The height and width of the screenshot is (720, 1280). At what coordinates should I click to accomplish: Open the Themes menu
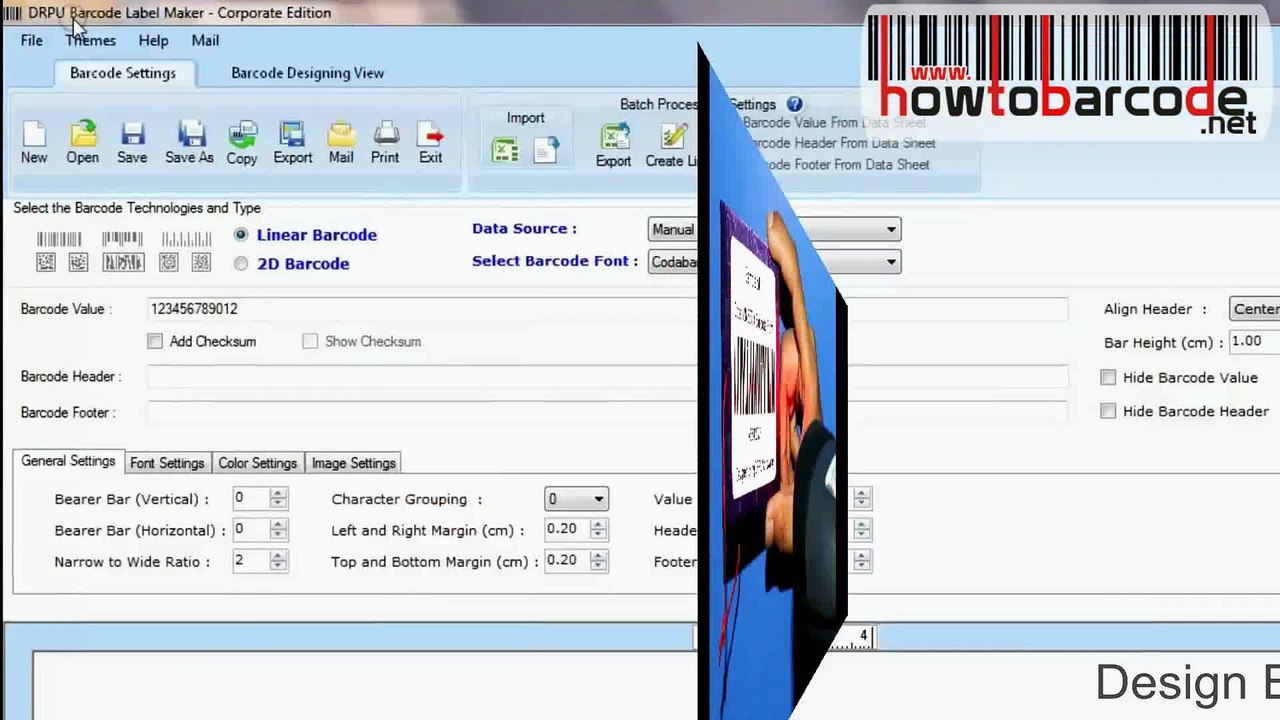[x=91, y=40]
